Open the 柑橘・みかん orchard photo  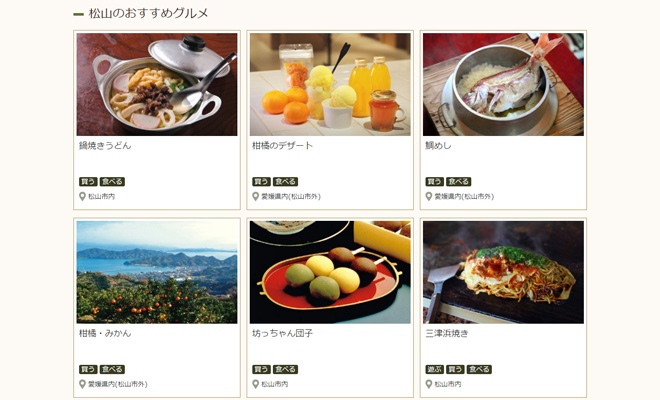(157, 272)
